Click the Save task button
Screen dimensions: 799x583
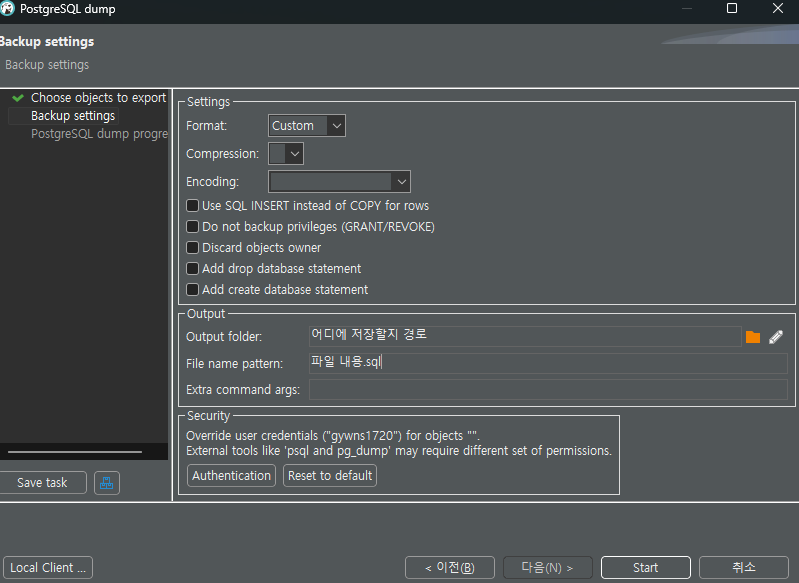click(42, 483)
